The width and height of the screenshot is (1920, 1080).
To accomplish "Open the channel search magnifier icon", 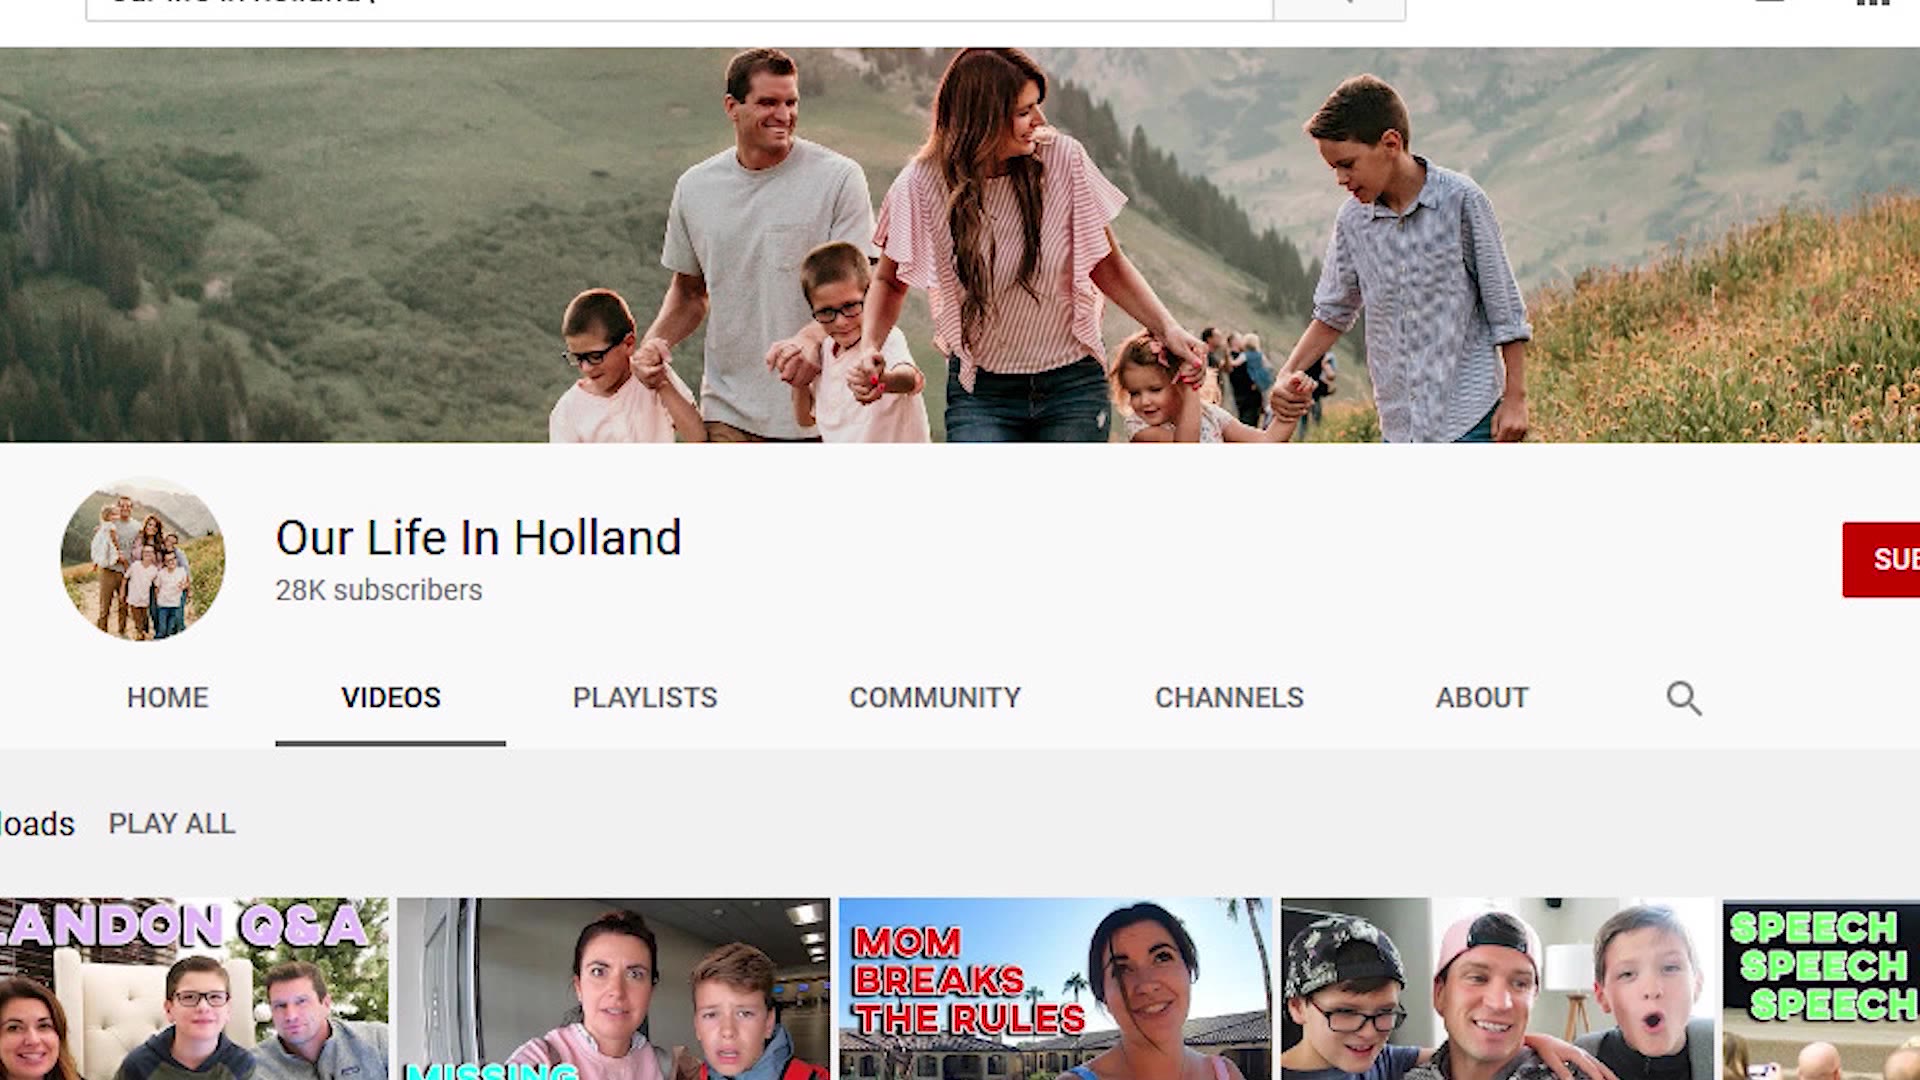I will tap(1683, 698).
